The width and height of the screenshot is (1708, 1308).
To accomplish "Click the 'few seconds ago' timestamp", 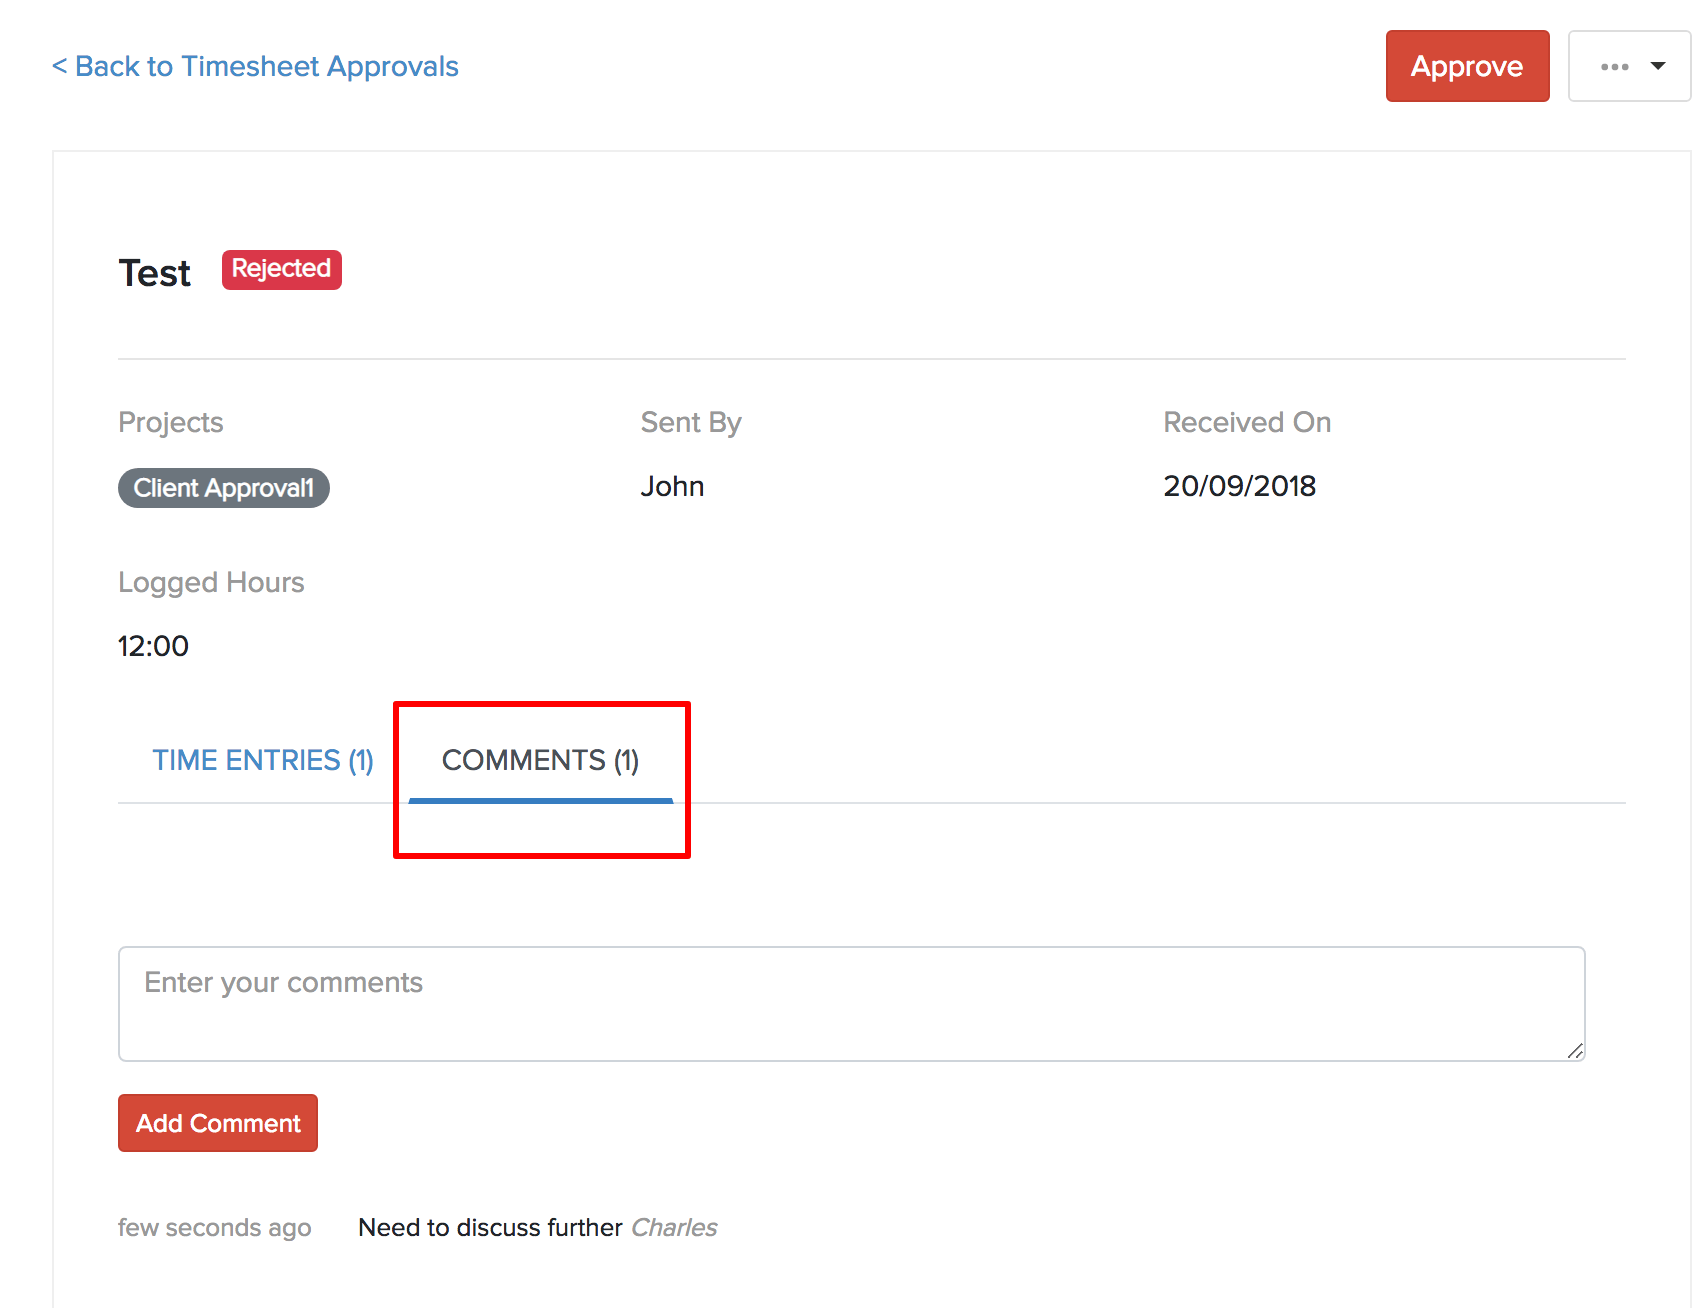I will coord(214,1227).
